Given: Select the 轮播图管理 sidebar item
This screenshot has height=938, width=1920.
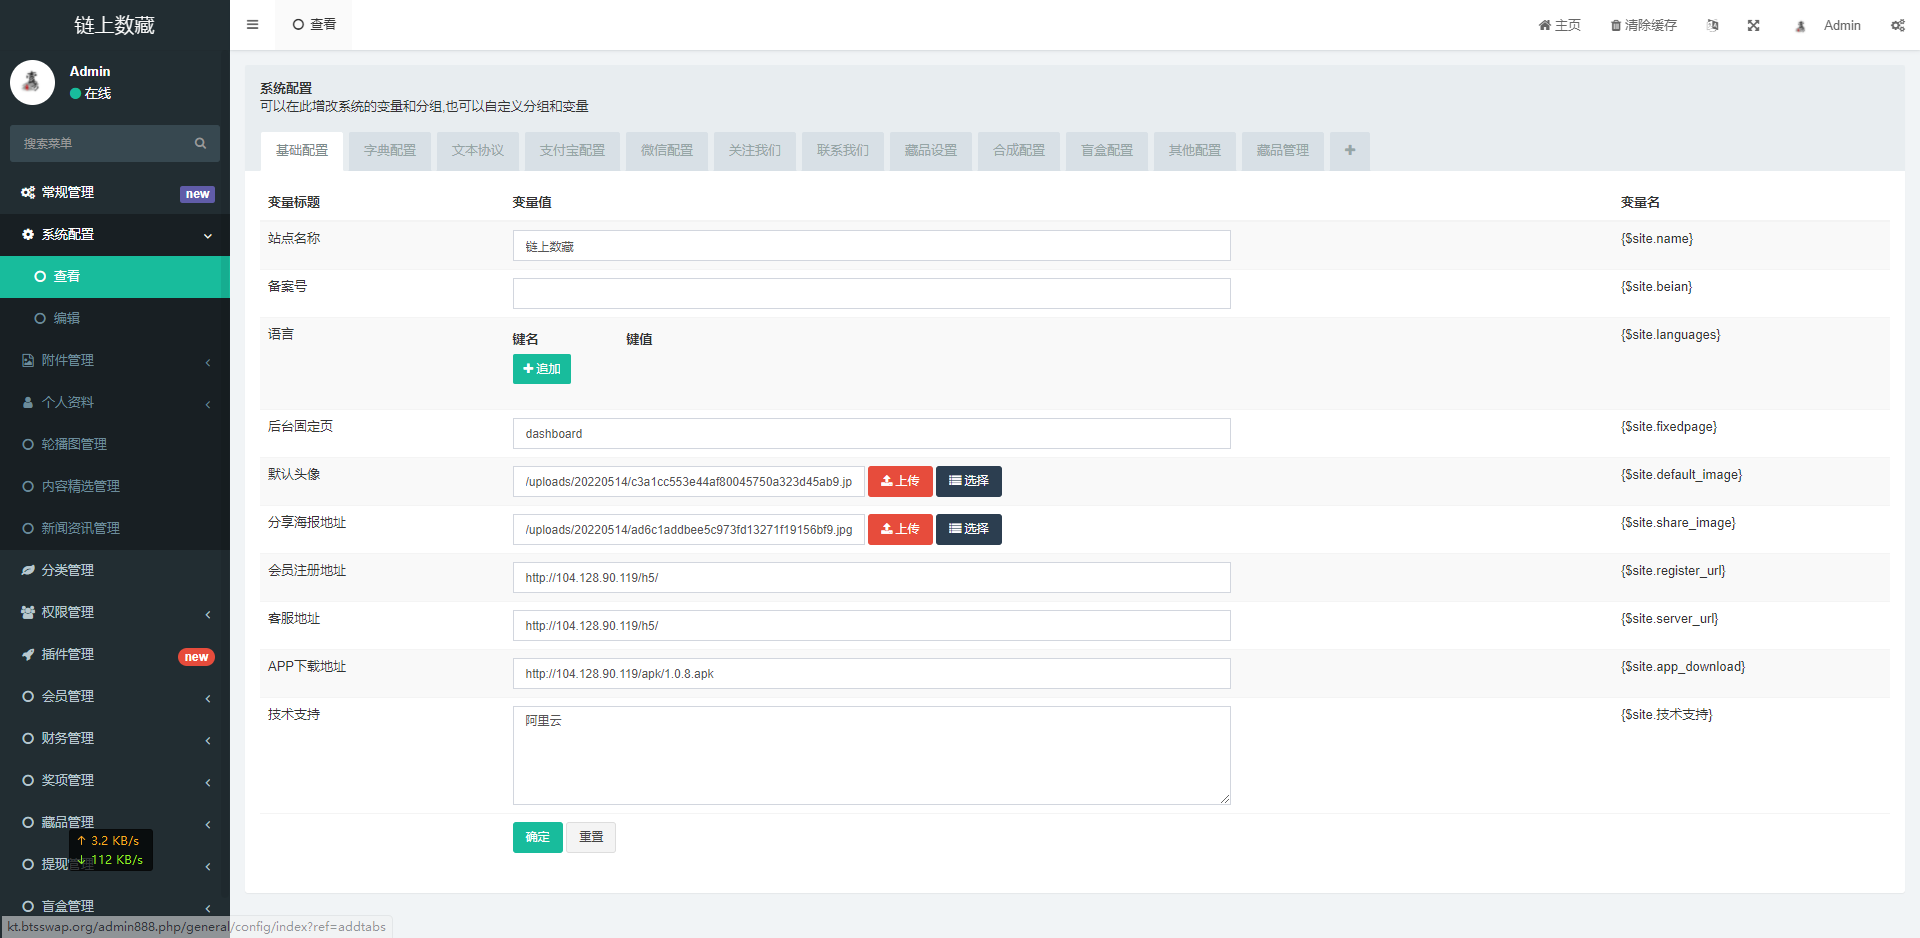Looking at the screenshot, I should [x=73, y=444].
